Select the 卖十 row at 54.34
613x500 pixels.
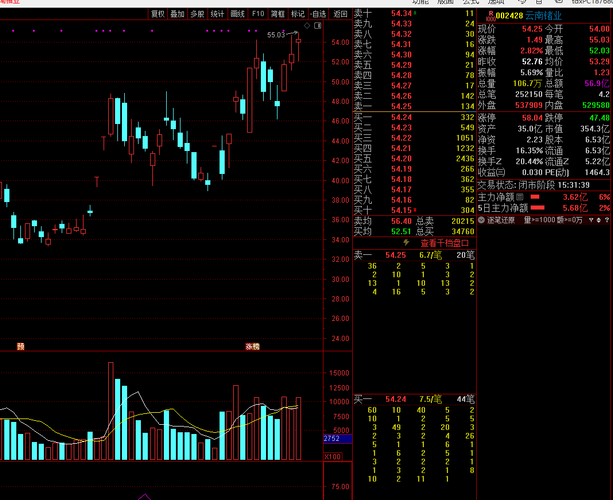tap(414, 14)
